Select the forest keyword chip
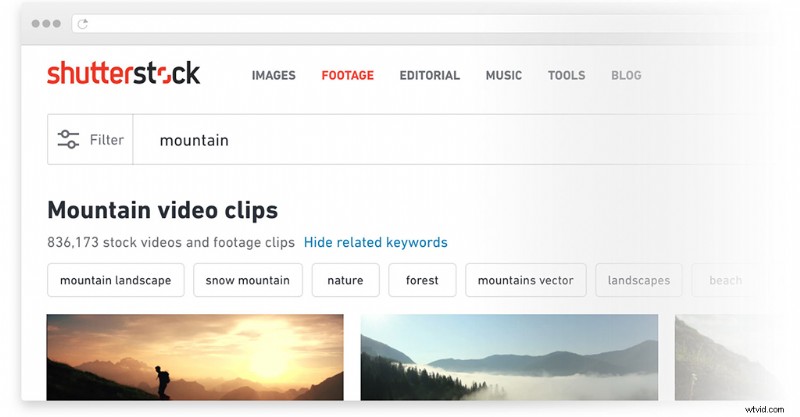800x417 pixels. [422, 280]
